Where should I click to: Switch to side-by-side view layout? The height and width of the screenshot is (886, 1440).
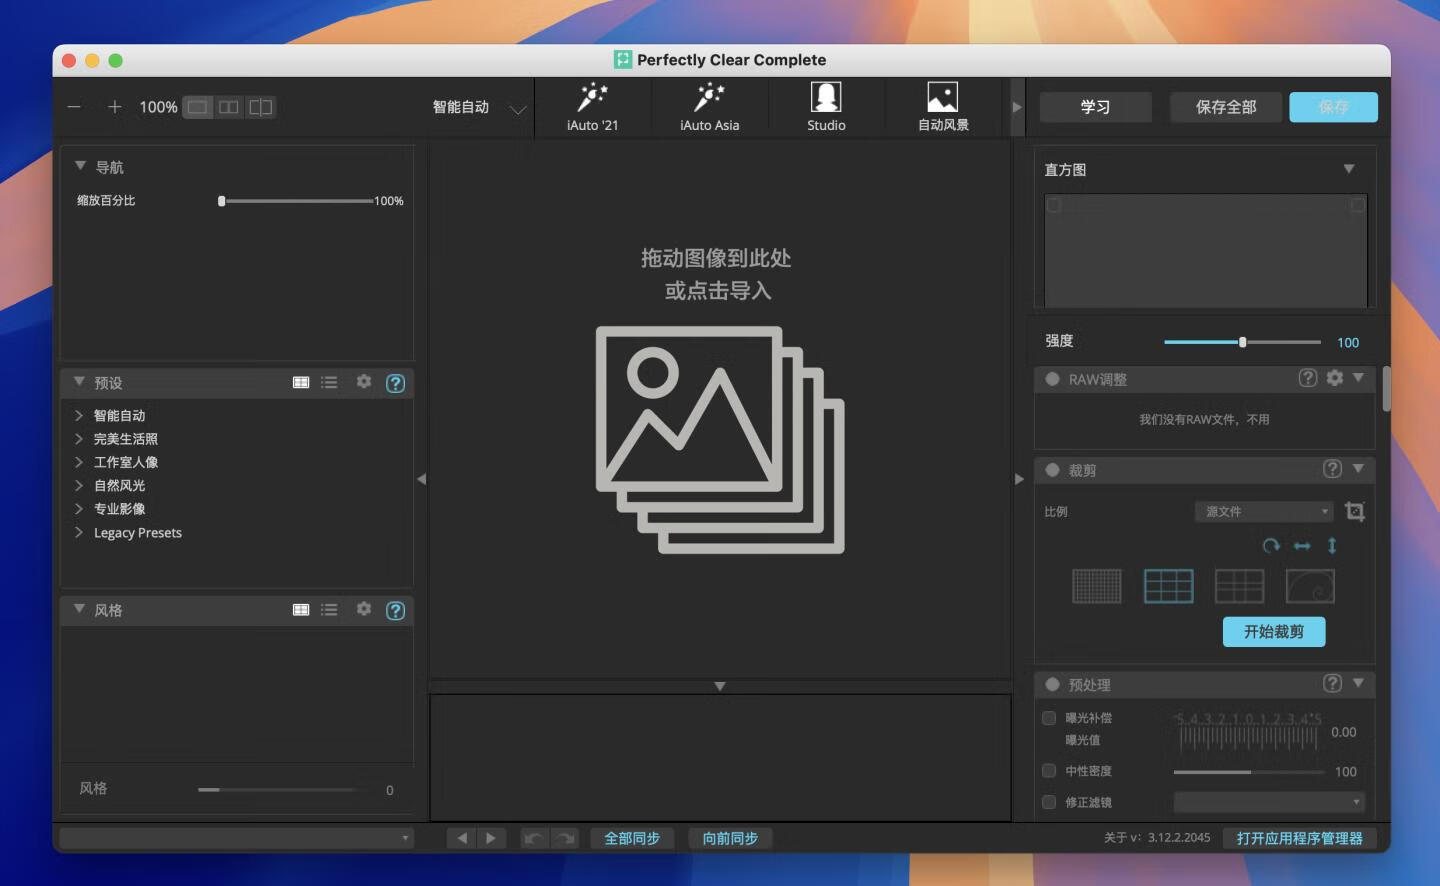pos(229,107)
